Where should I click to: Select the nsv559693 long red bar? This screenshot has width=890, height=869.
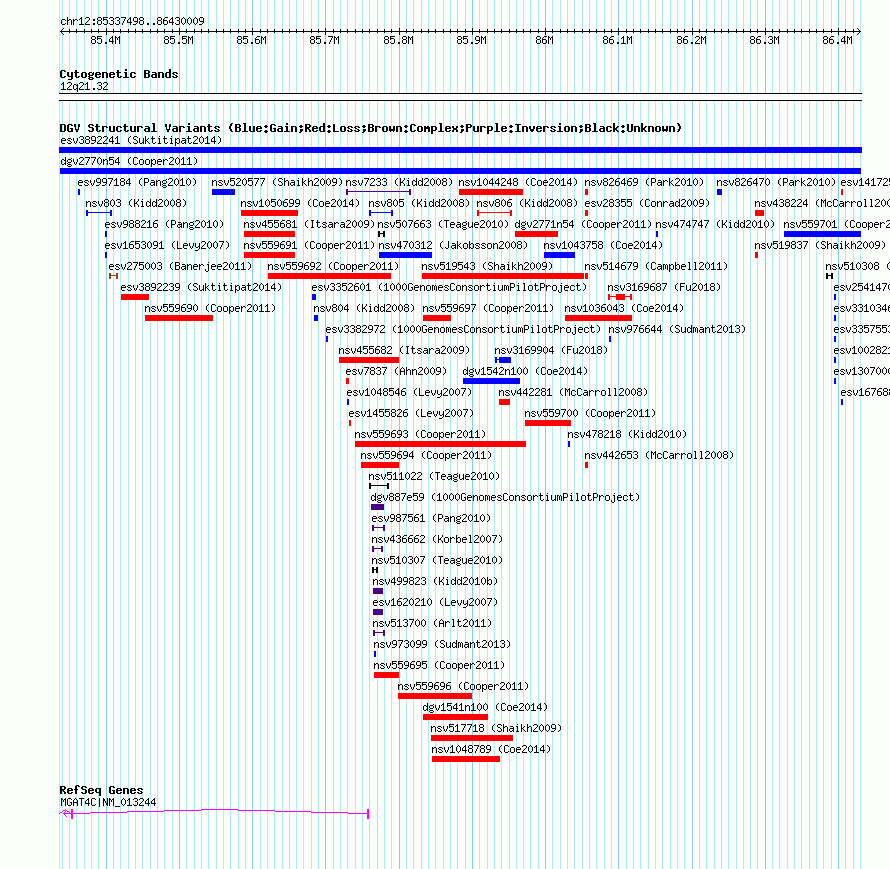(440, 444)
